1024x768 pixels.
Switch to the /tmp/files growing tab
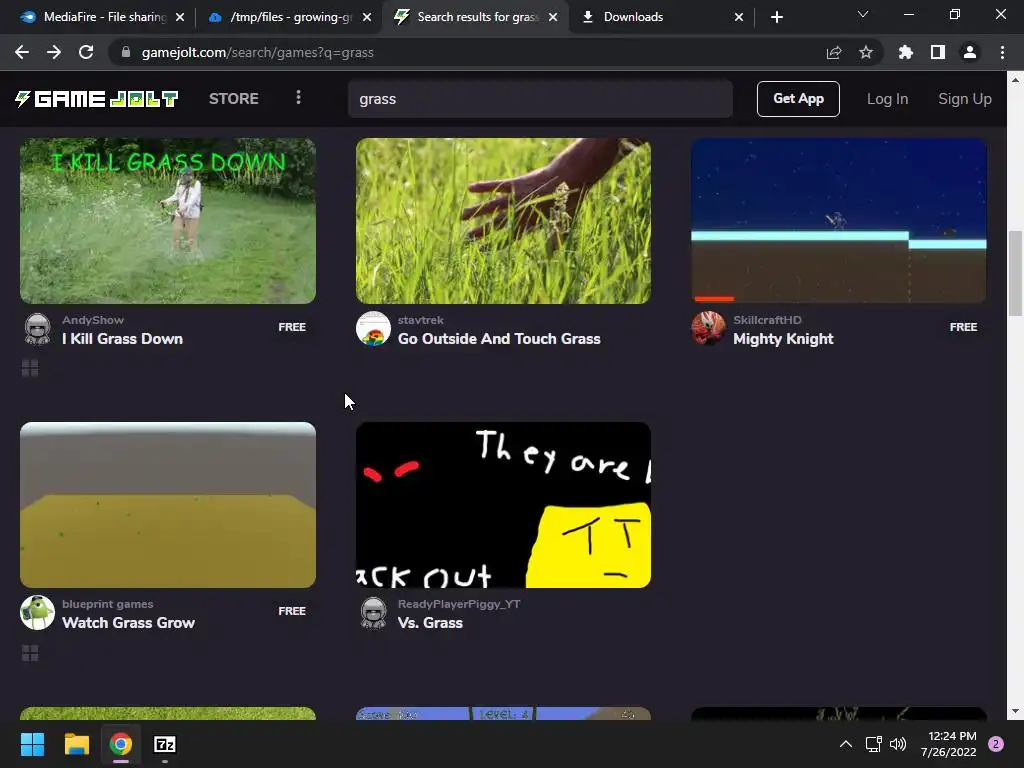point(287,17)
